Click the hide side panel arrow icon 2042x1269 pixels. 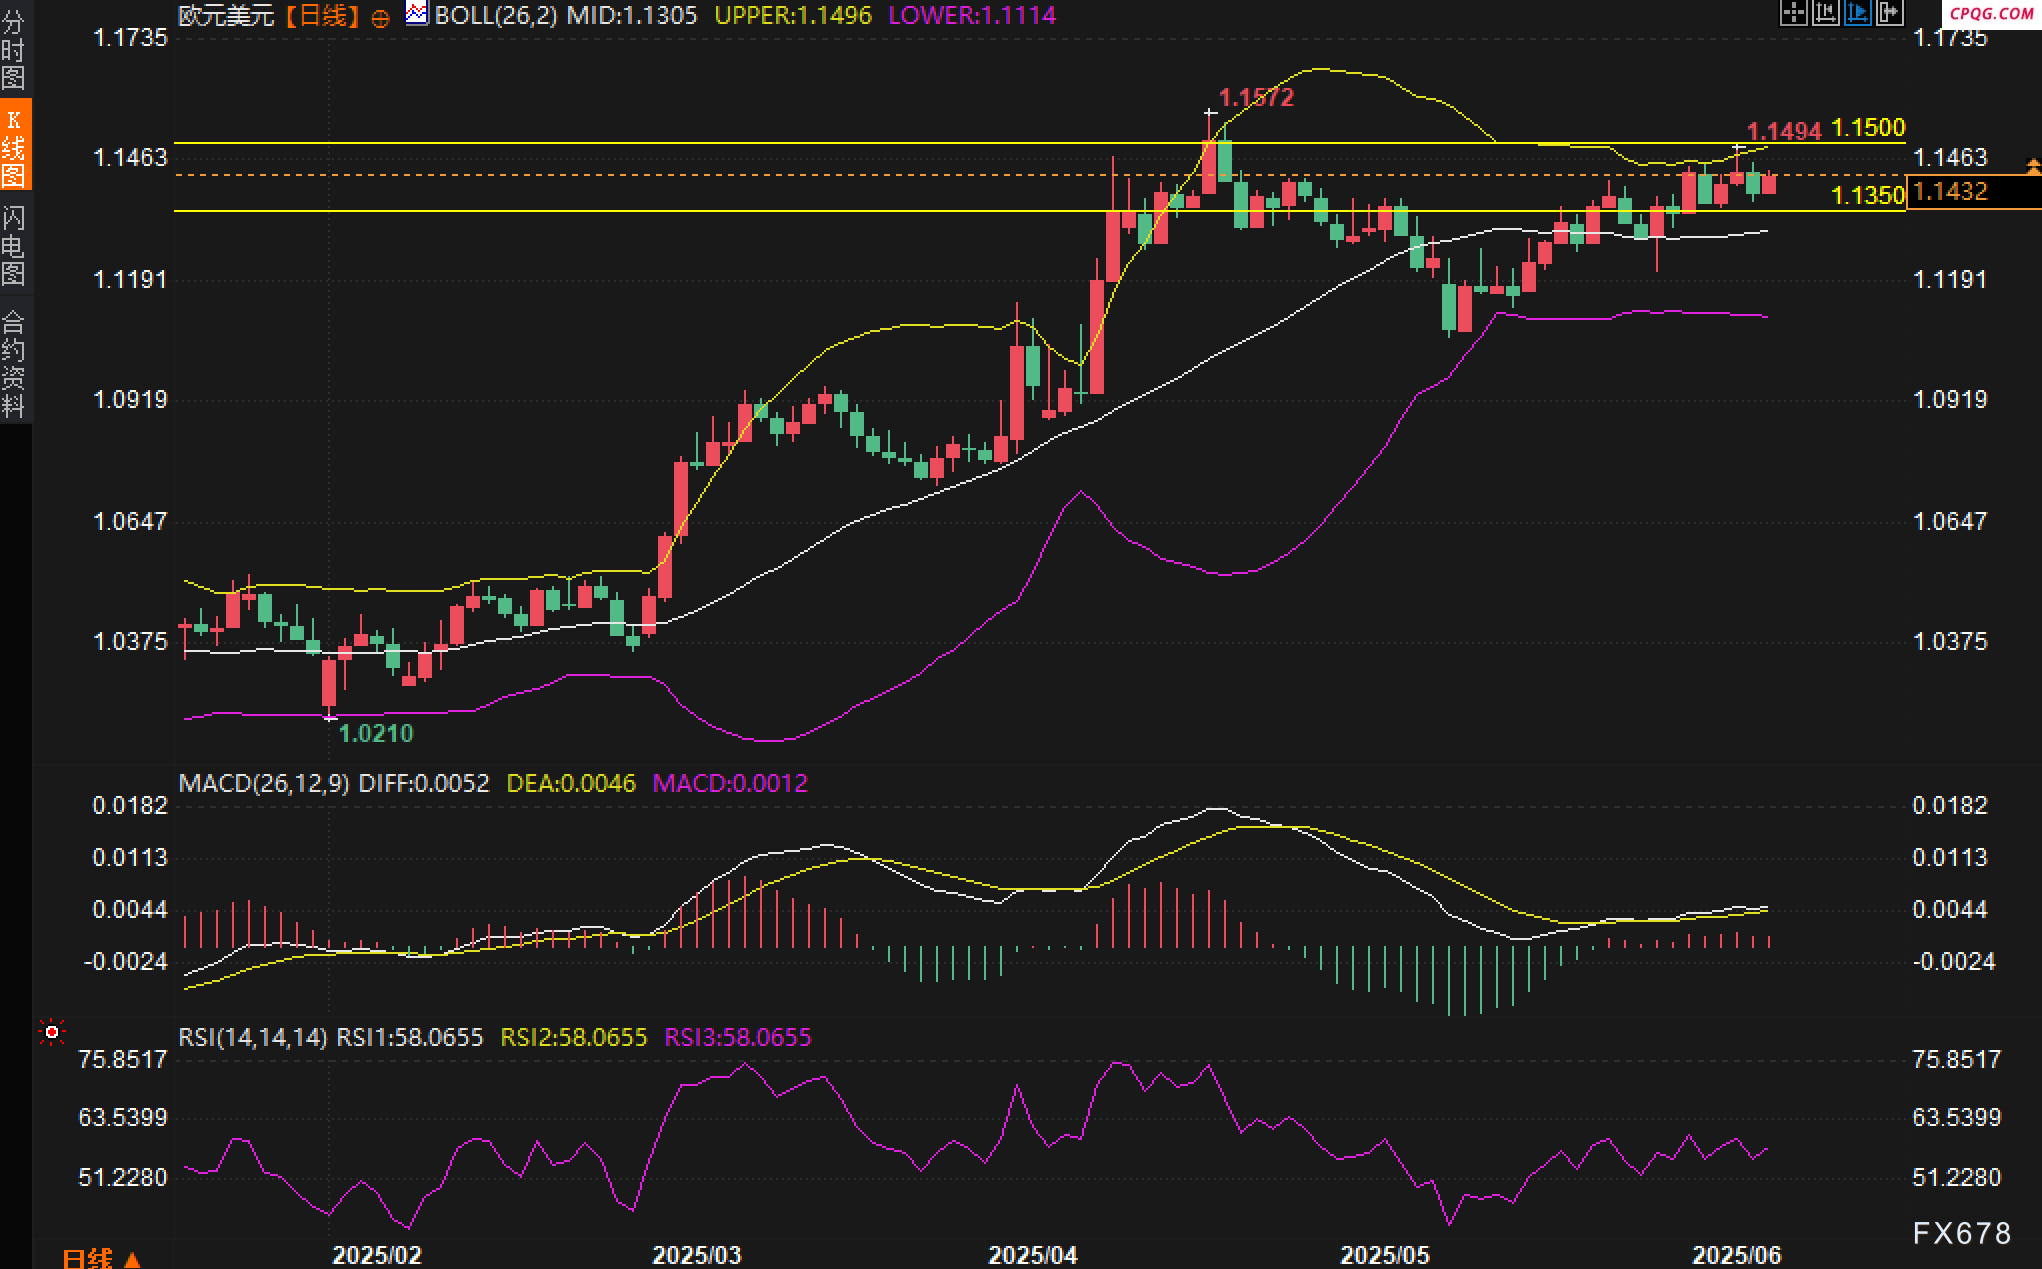(x=1889, y=13)
